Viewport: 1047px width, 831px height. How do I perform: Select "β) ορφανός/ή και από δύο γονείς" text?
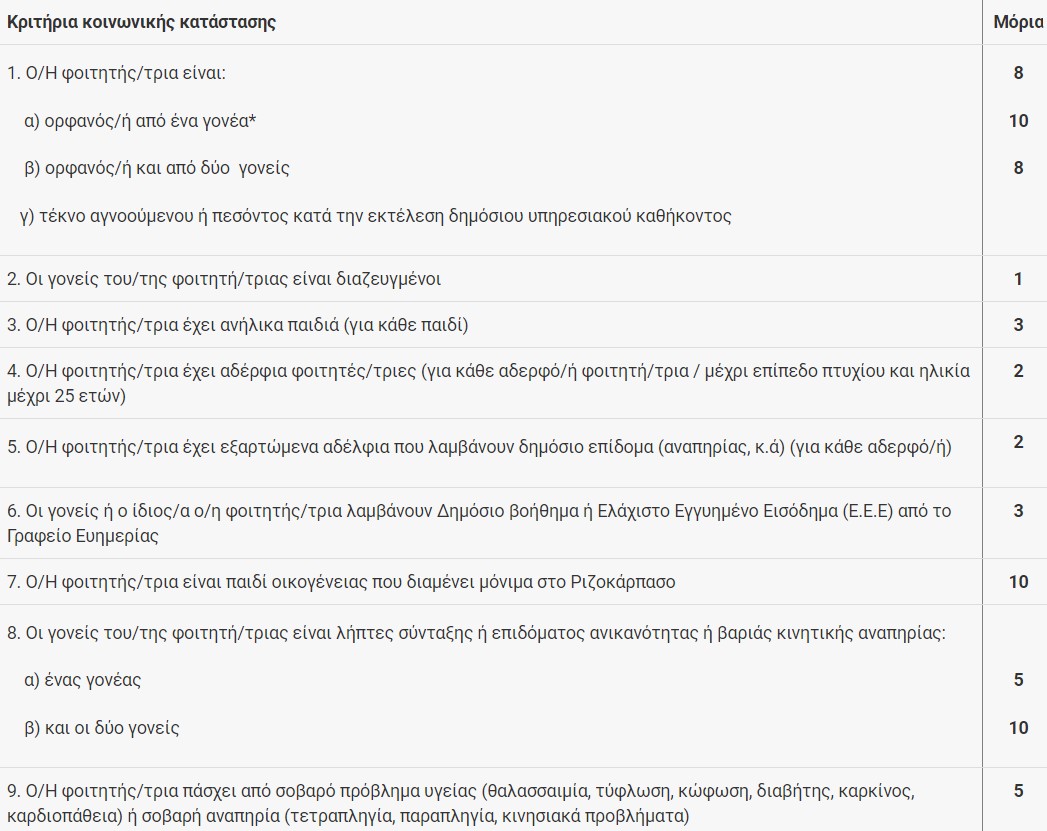coord(157,168)
